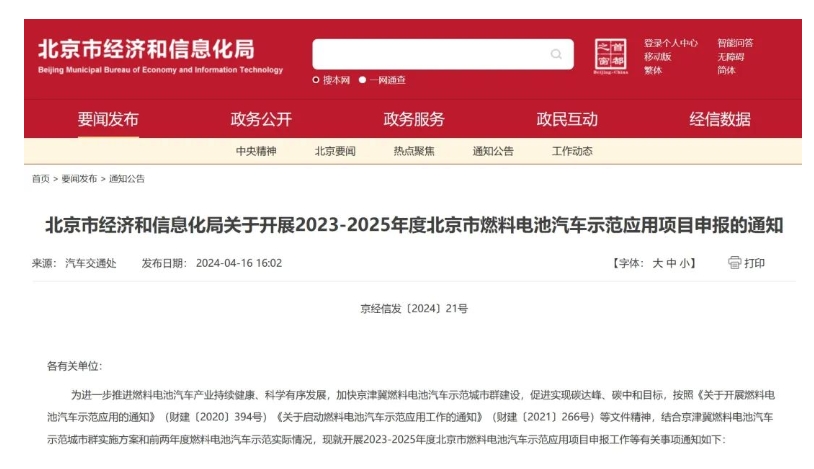Click inside the site search input field
Screen dimensions: 814x469
click(430, 54)
